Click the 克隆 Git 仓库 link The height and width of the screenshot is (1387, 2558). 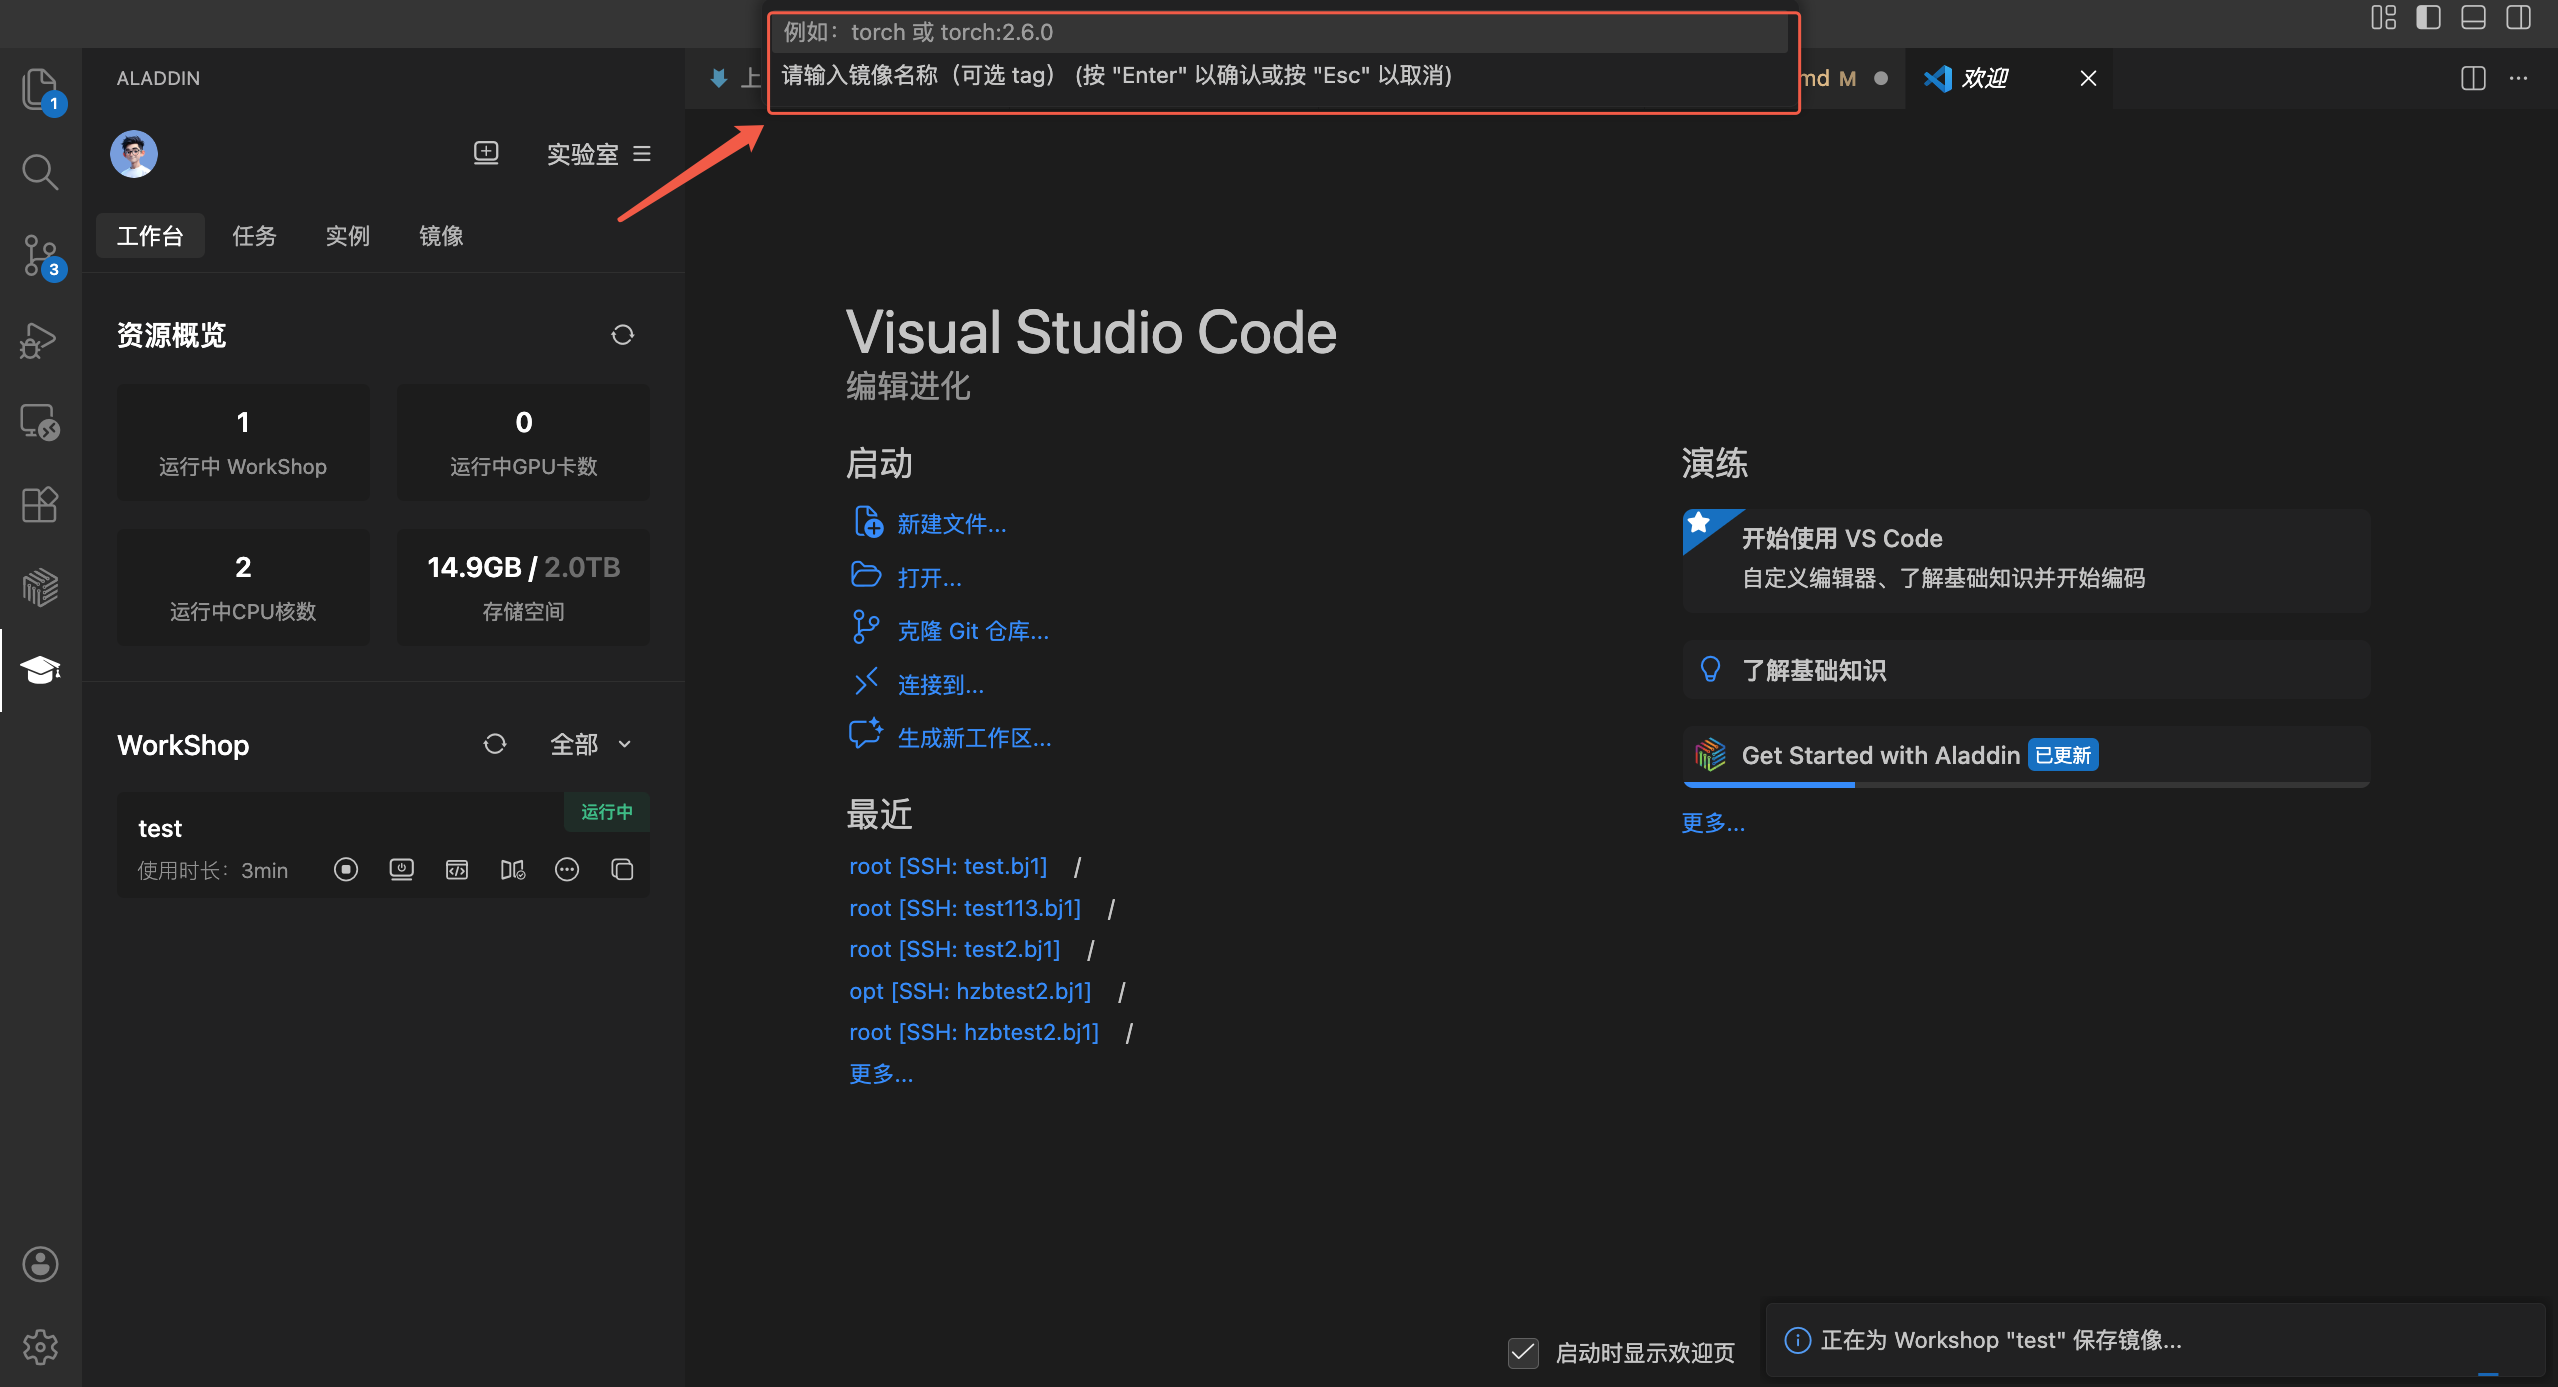click(x=972, y=631)
